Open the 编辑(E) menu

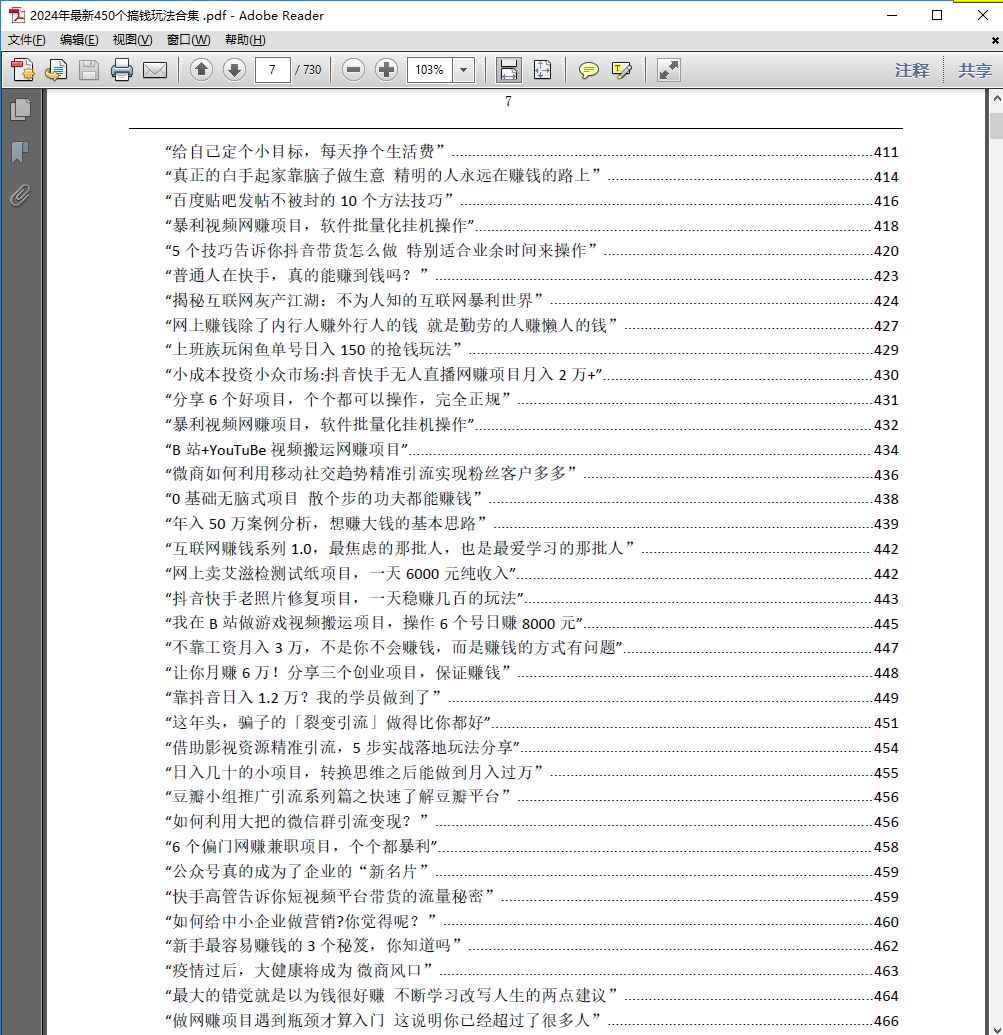[79, 40]
